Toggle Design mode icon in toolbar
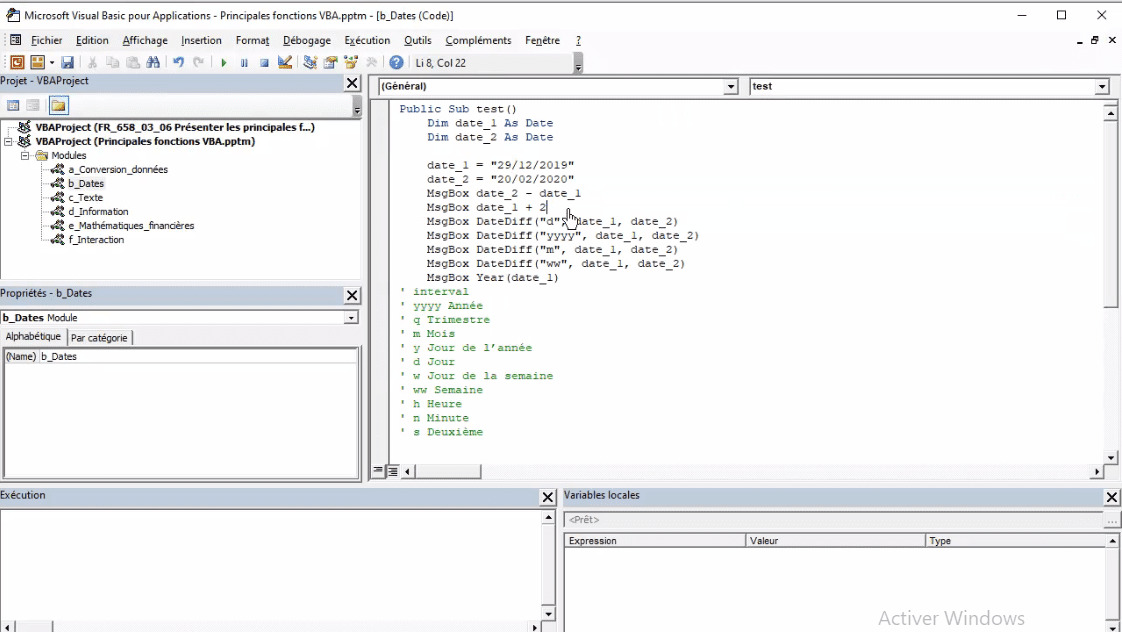Screen dimensions: 1122x632 pos(285,63)
